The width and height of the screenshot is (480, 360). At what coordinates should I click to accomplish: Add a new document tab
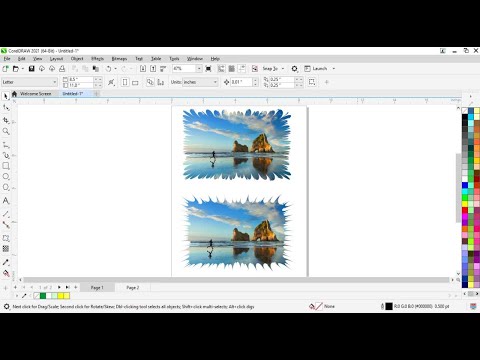tap(96, 94)
